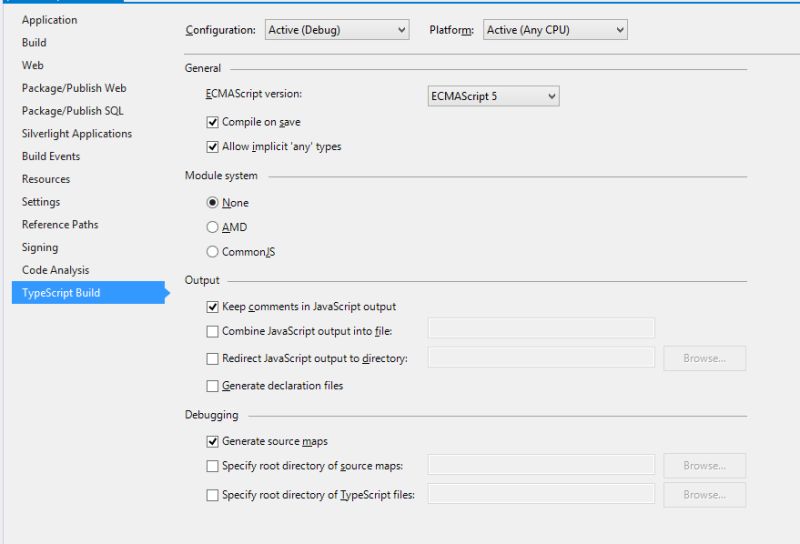Enable Specify root directory of TypeScript files
Viewport: 800px width, 544px height.
pyautogui.click(x=212, y=495)
